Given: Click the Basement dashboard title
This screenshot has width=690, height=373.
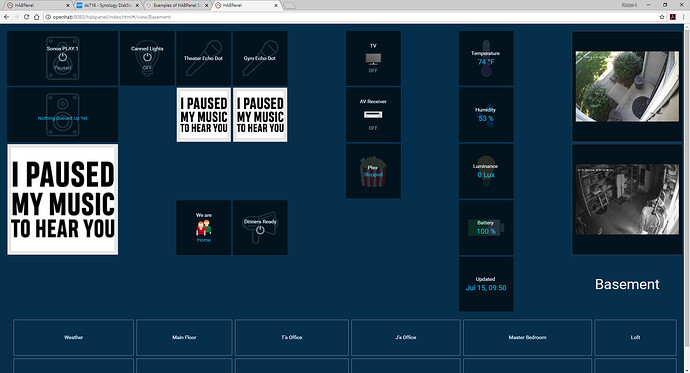Looking at the screenshot, I should point(627,284).
